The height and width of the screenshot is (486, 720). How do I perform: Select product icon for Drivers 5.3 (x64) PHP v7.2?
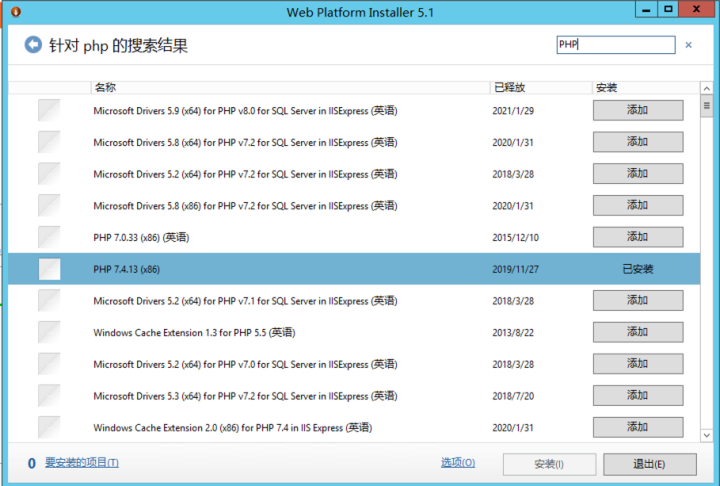pos(49,396)
